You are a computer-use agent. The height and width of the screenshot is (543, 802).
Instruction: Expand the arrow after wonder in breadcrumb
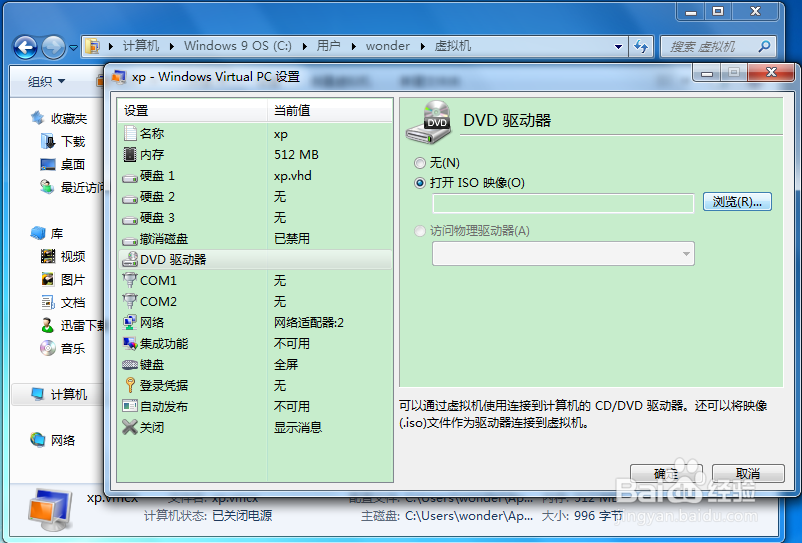pos(422,47)
